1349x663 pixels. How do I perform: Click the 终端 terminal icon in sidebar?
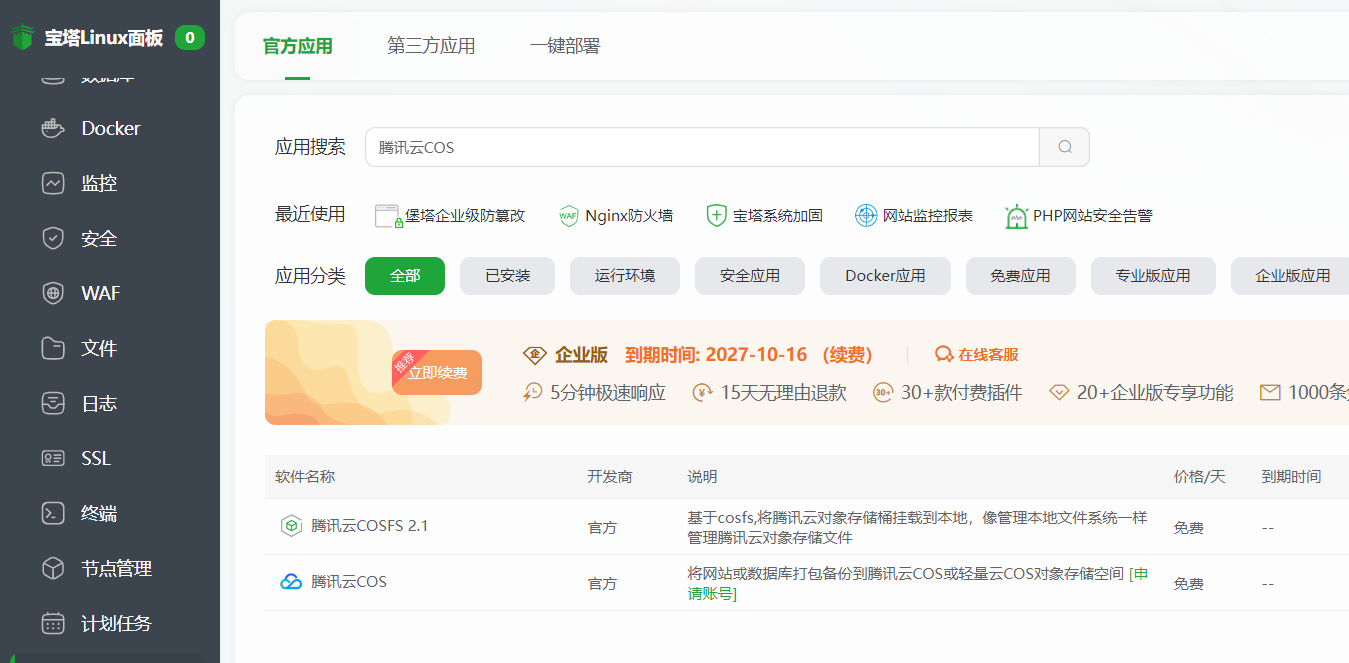tap(53, 513)
